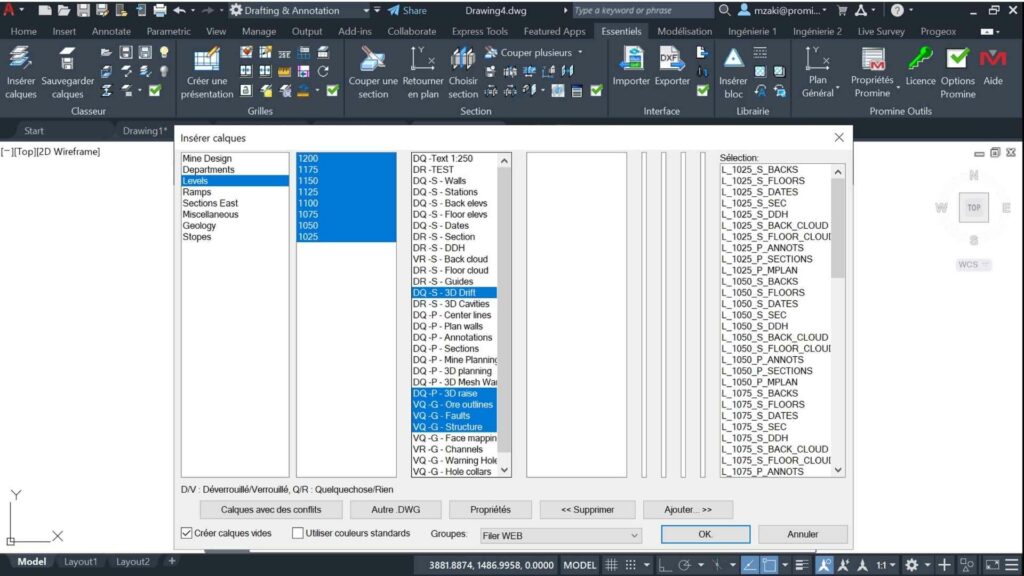Select DQ -S - 3D Drift layer
This screenshot has width=1024, height=576.
click(x=455, y=293)
